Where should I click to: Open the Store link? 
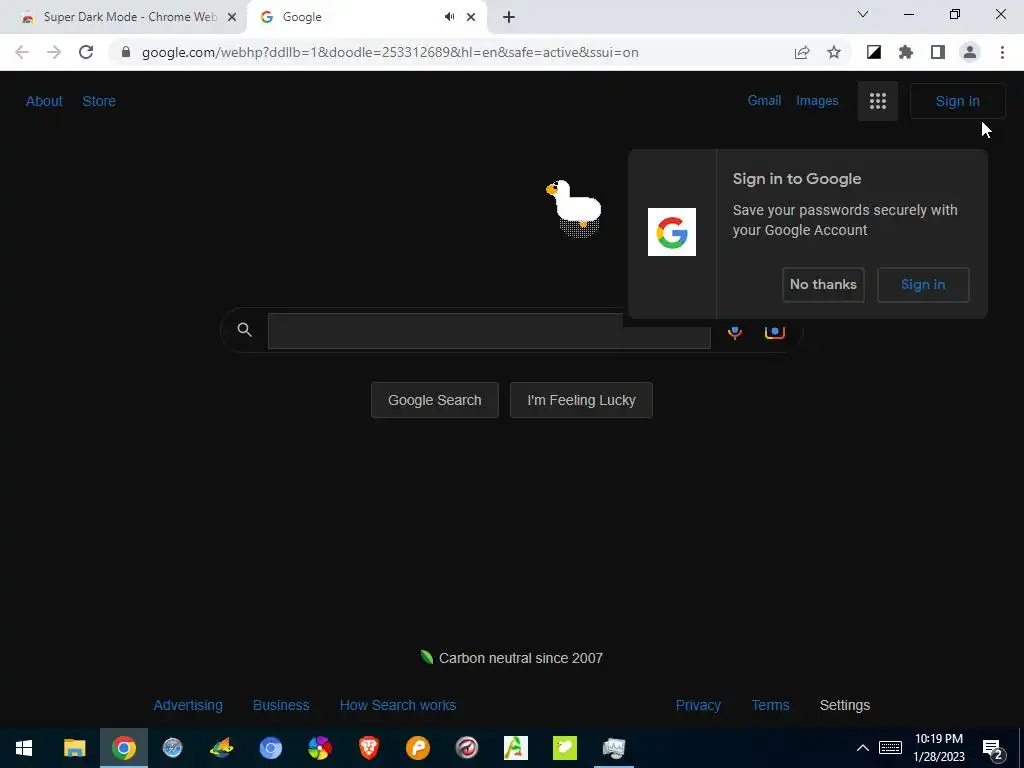click(x=99, y=101)
